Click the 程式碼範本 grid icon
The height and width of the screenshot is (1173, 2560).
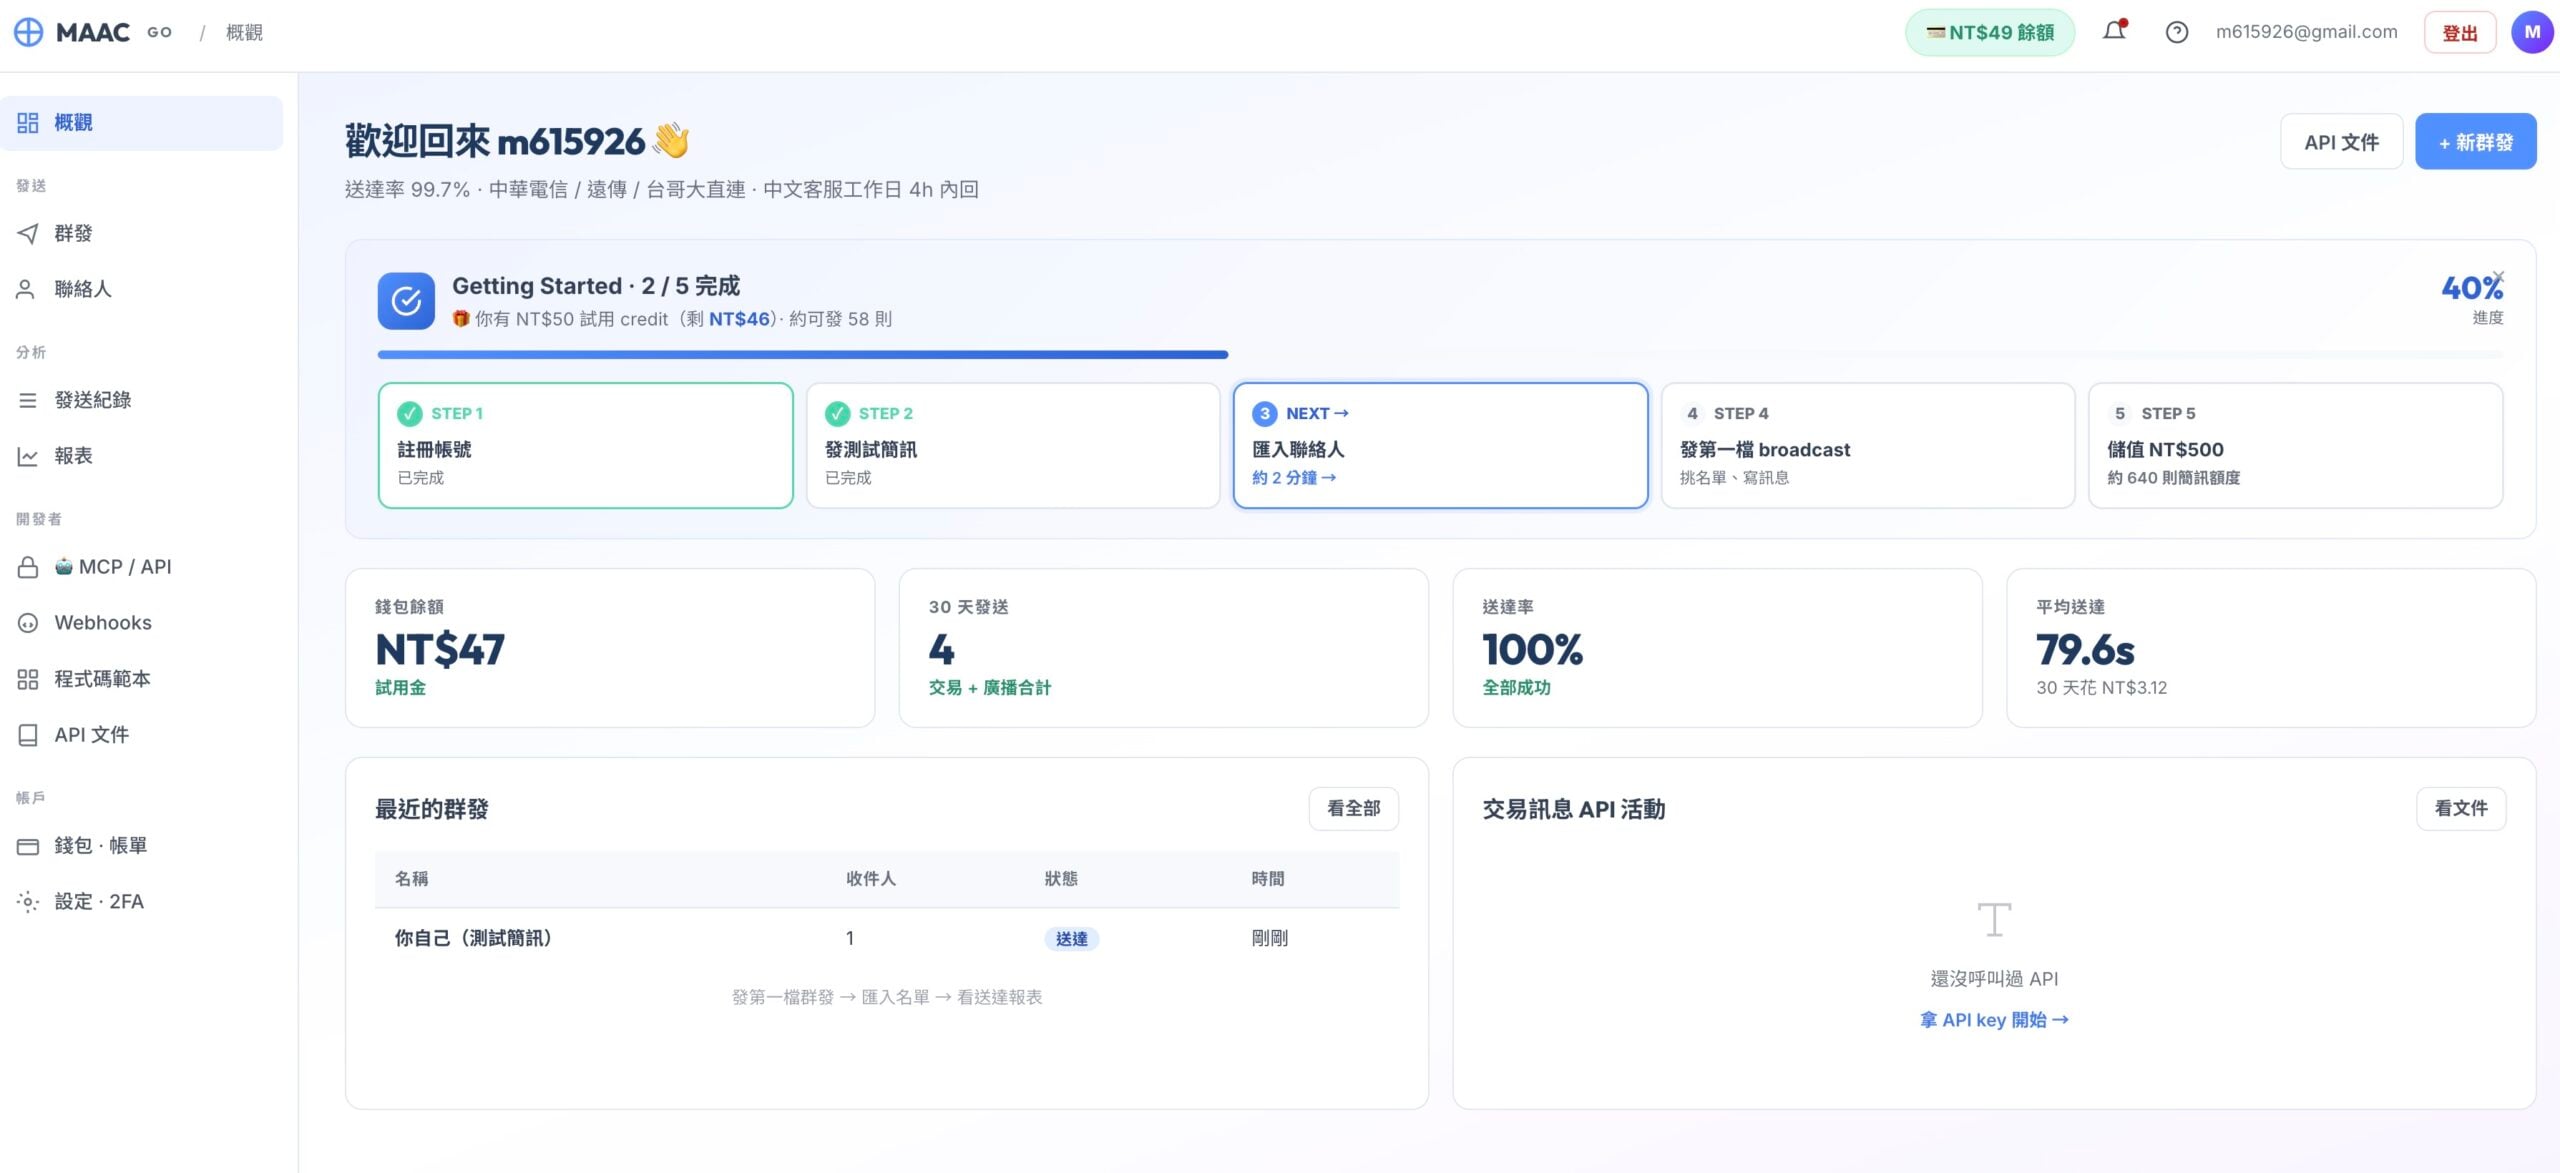pos(28,679)
